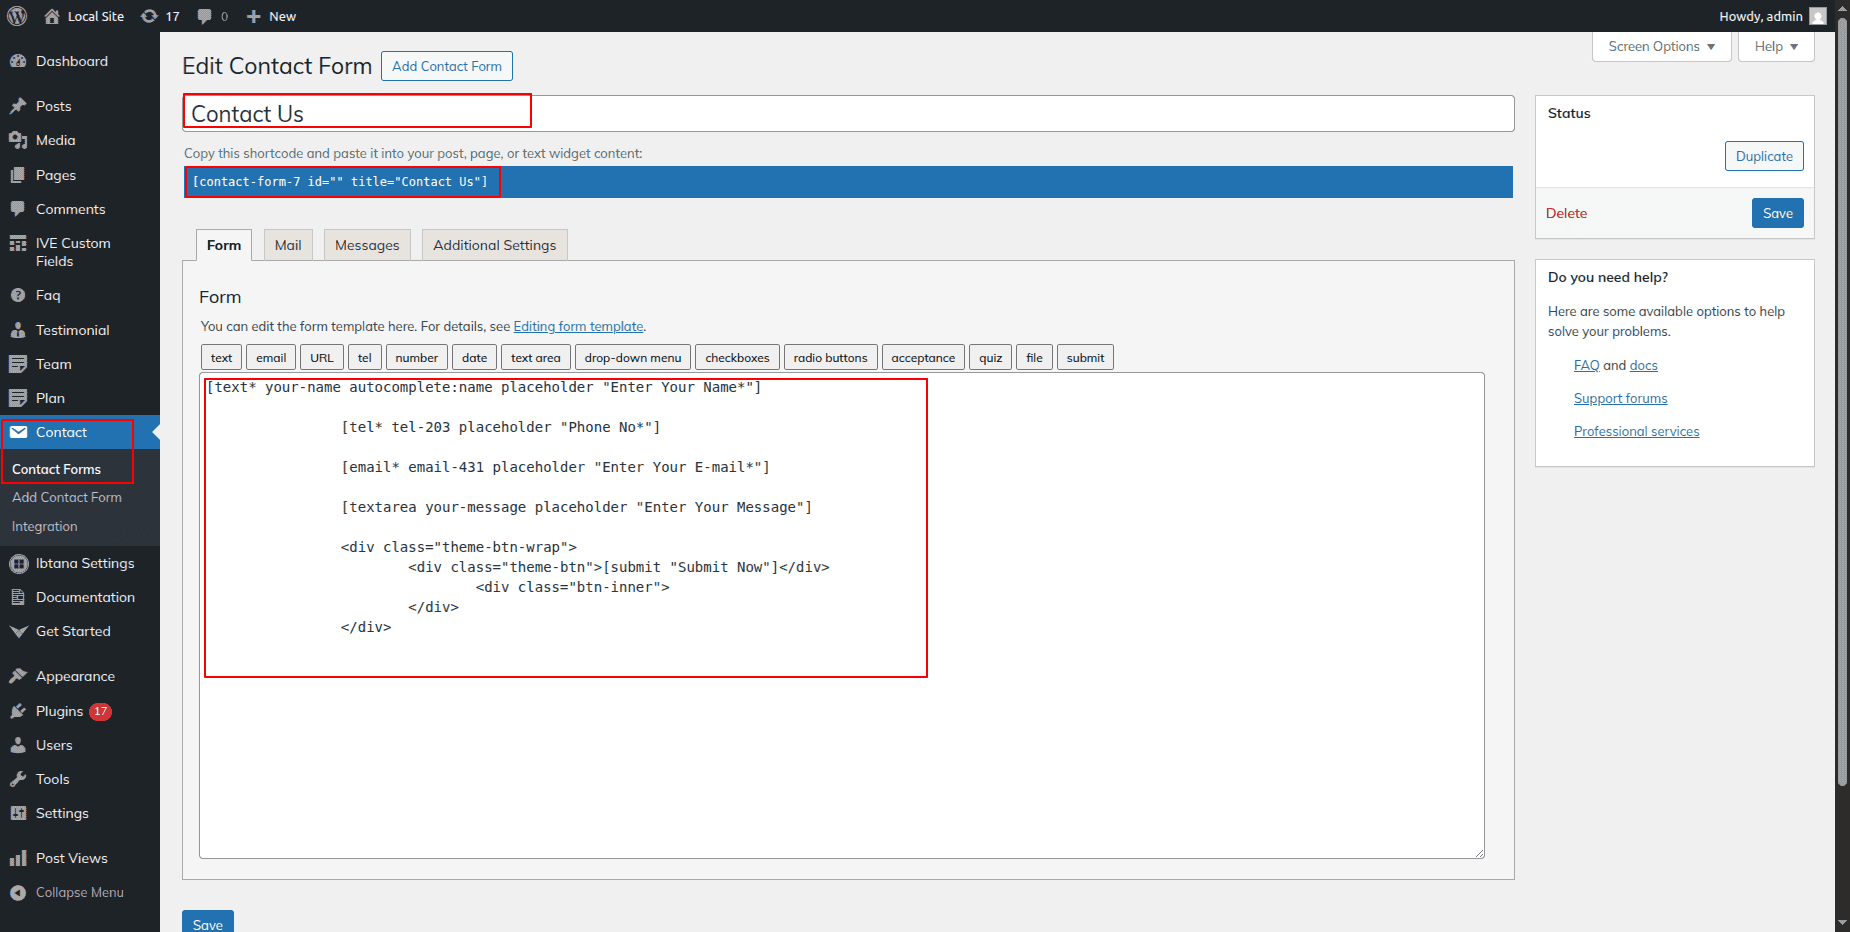The width and height of the screenshot is (1850, 932).
Task: Switch to the Mail tab
Action: click(x=288, y=245)
